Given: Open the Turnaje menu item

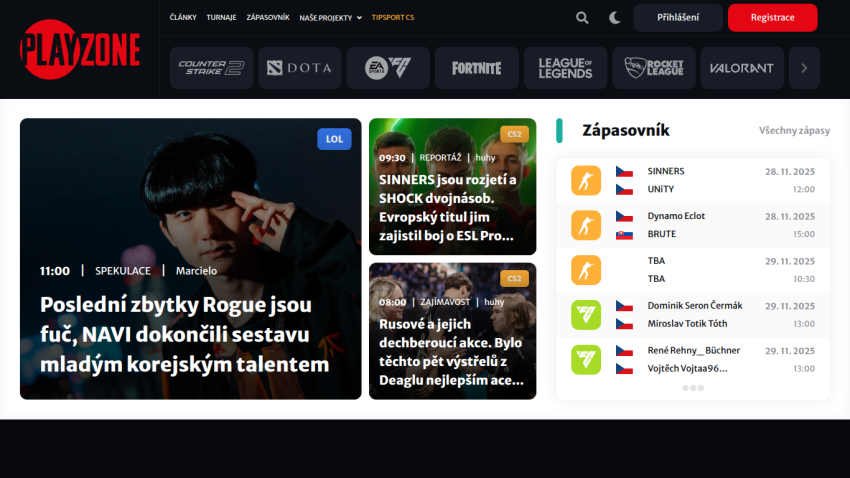Looking at the screenshot, I should pos(221,17).
